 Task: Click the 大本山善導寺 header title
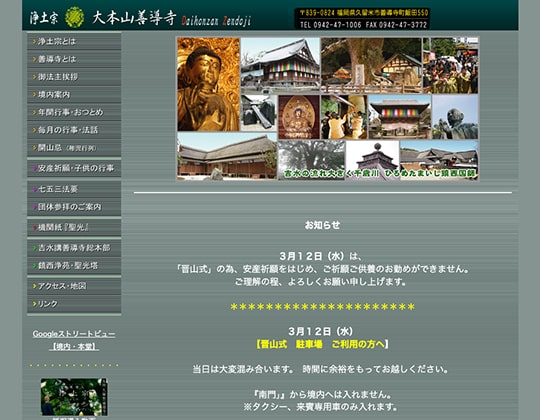click(134, 18)
